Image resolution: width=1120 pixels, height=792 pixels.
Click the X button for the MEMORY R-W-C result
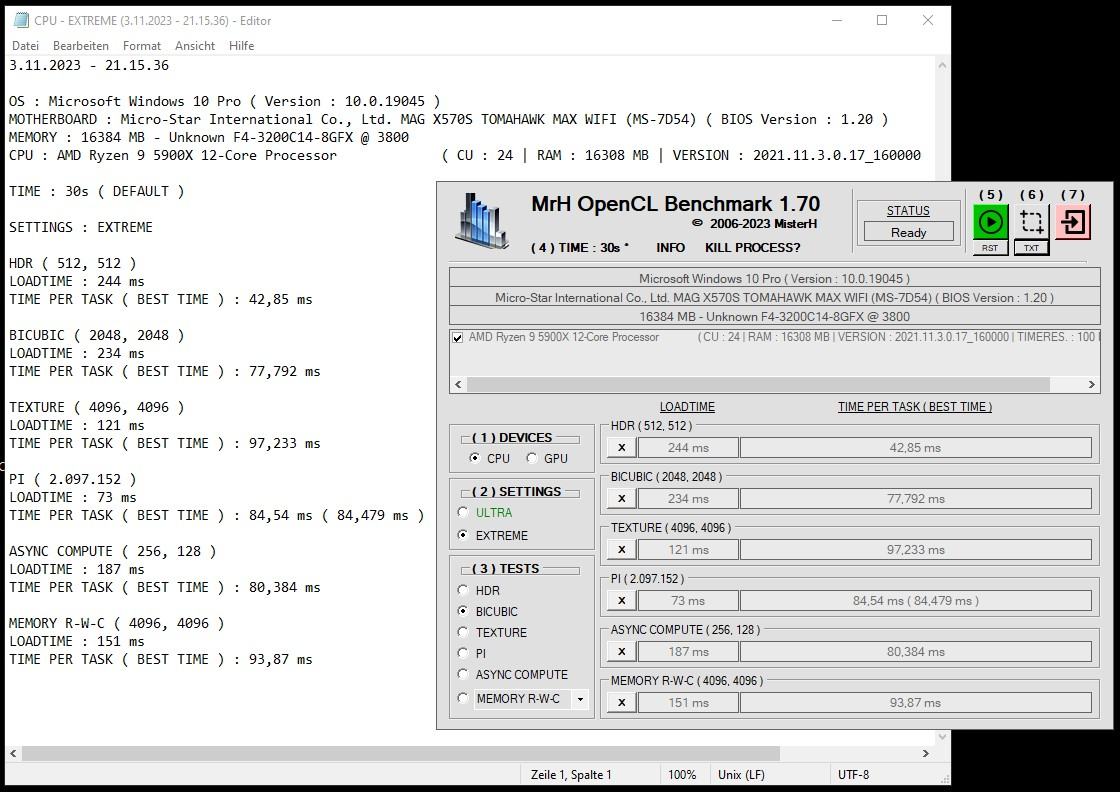point(621,703)
